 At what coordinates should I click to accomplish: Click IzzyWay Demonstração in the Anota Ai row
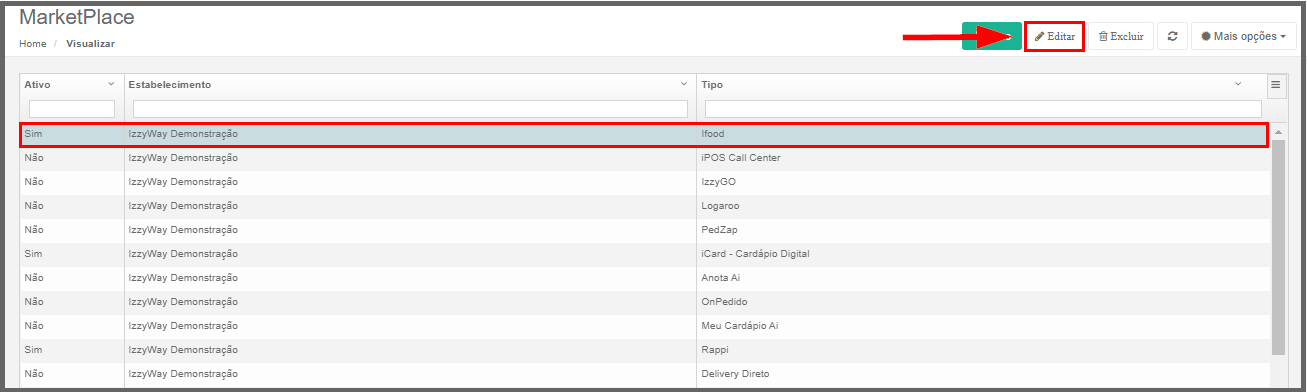[183, 278]
